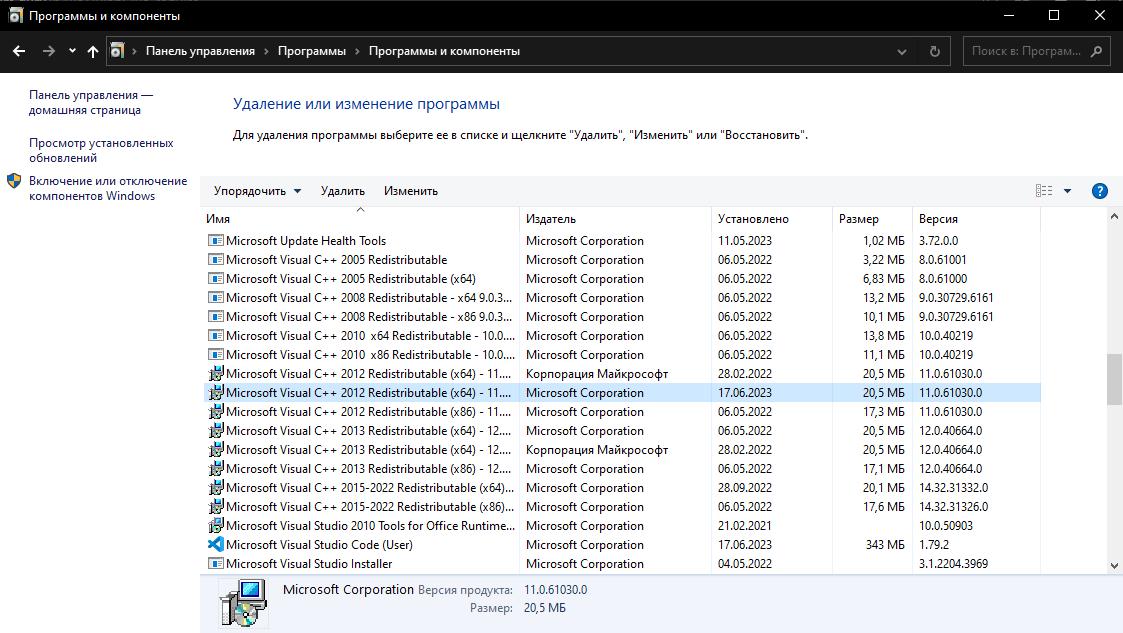
Task: Click version 14.32.31332.0 cell
Action: coord(953,488)
